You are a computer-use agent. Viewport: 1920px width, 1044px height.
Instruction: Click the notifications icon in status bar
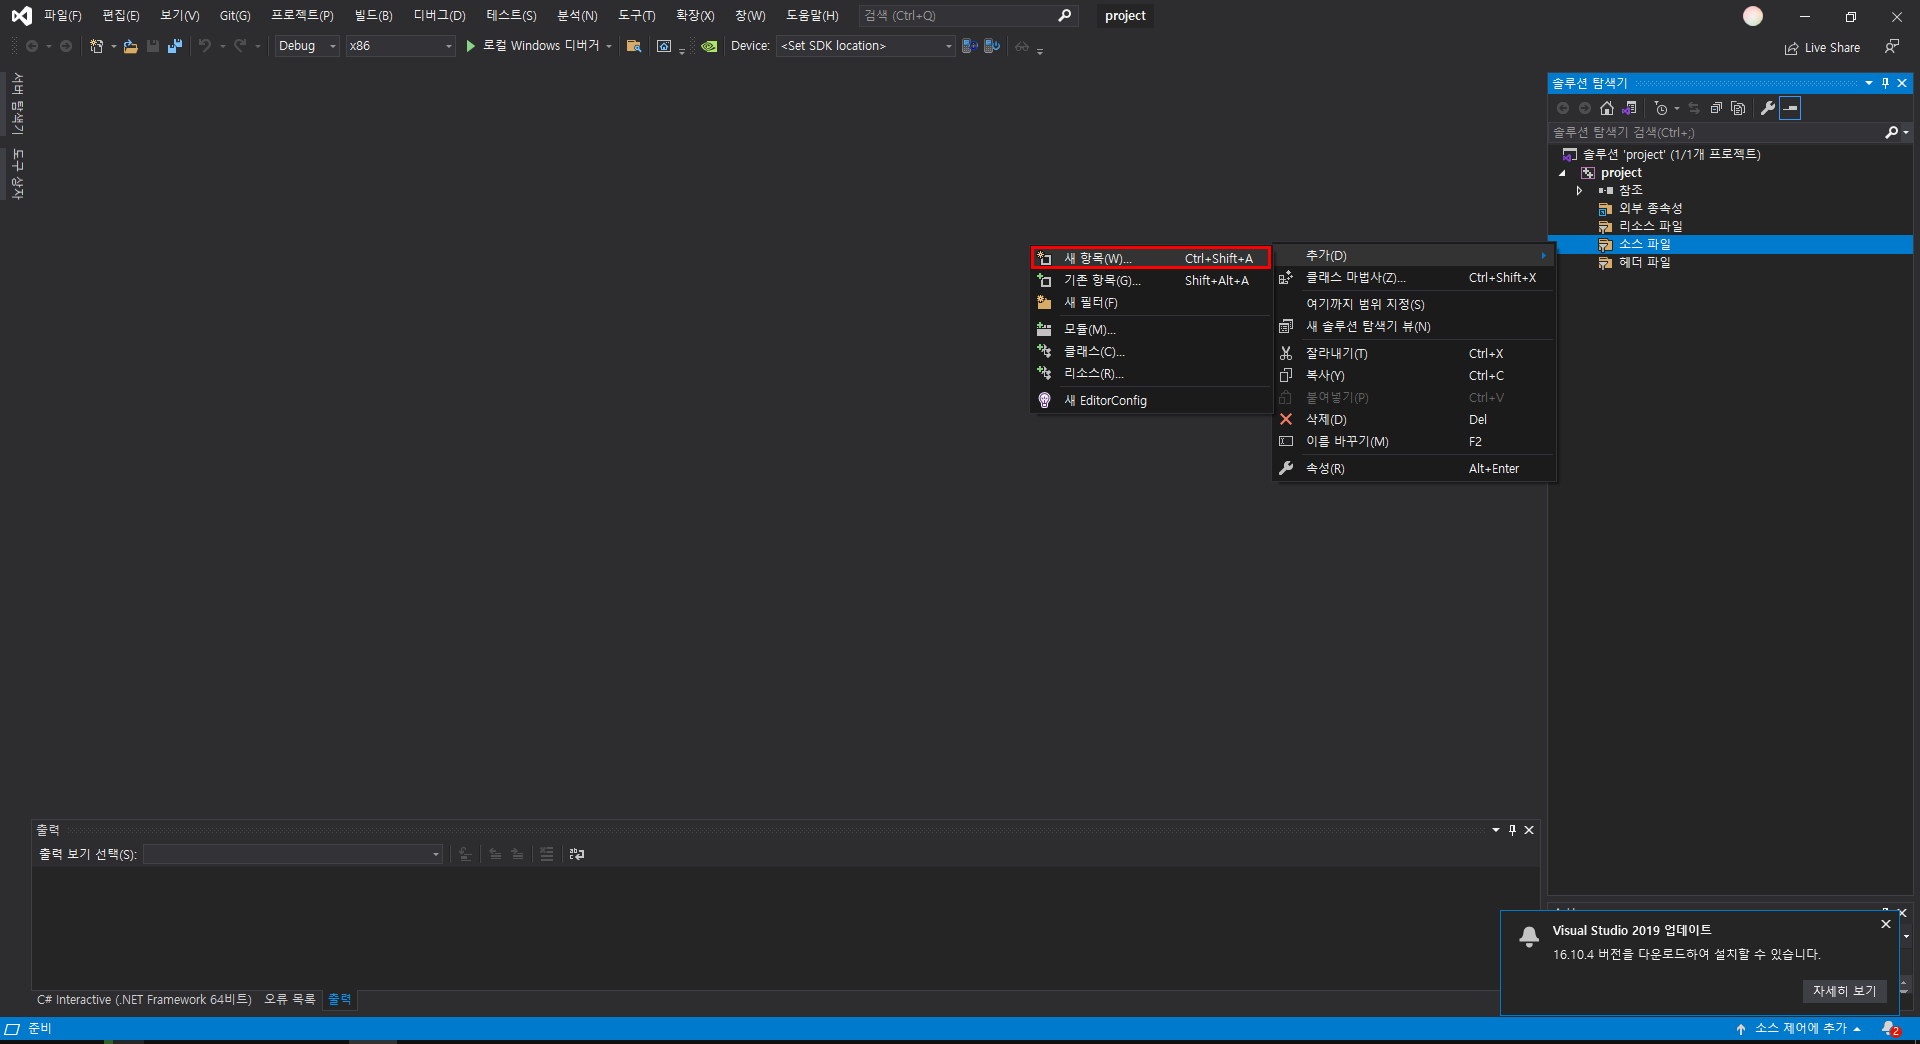(x=1890, y=1029)
